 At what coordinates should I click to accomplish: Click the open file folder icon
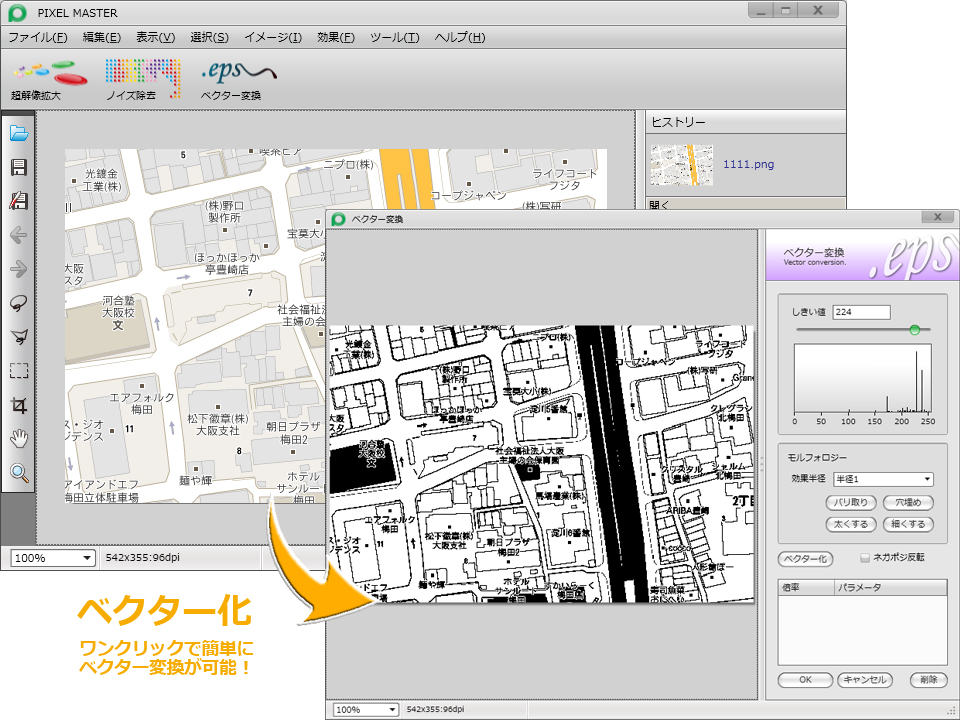pos(17,133)
